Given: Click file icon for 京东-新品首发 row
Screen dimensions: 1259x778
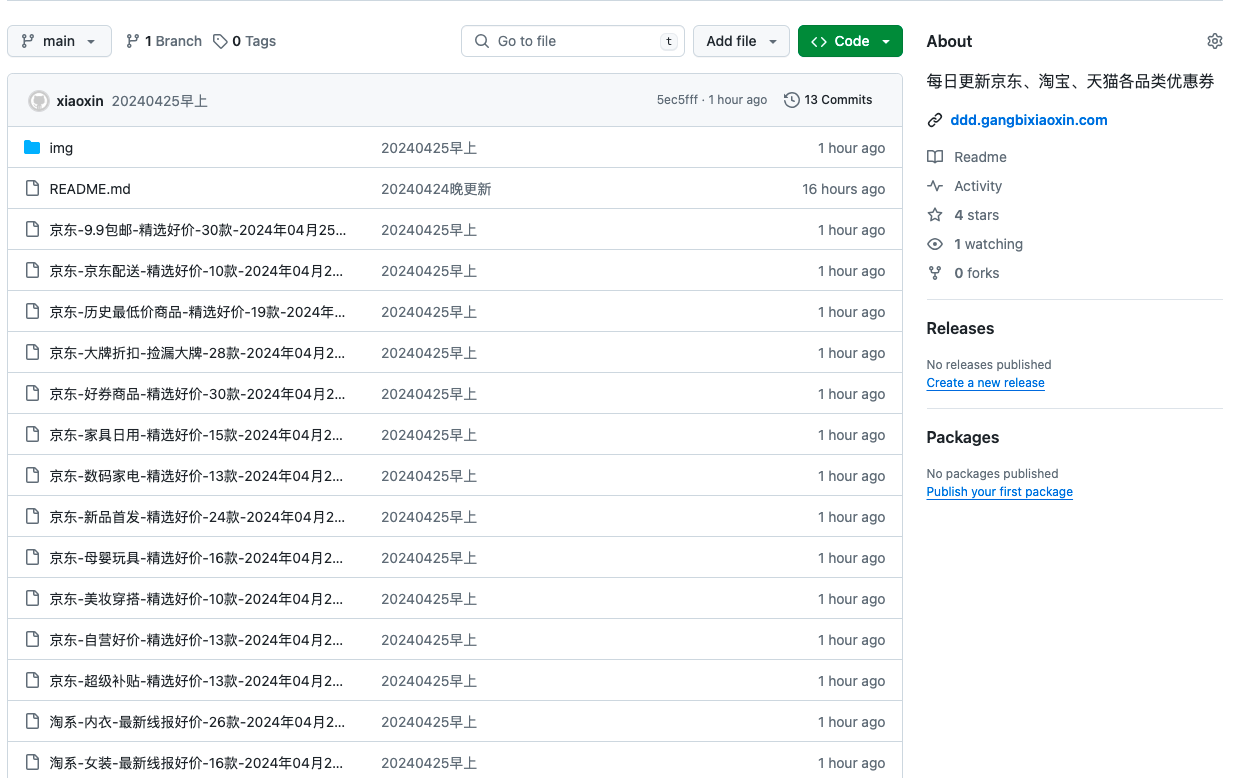Looking at the screenshot, I should [32, 517].
